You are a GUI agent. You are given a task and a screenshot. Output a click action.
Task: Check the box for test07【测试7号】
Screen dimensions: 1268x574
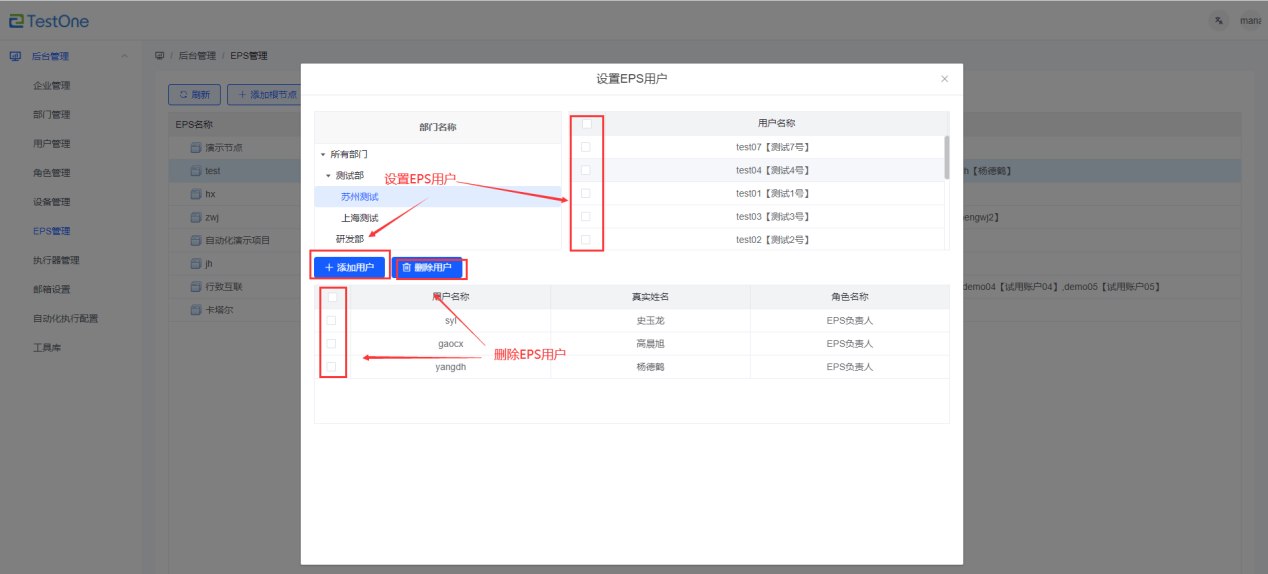click(586, 147)
